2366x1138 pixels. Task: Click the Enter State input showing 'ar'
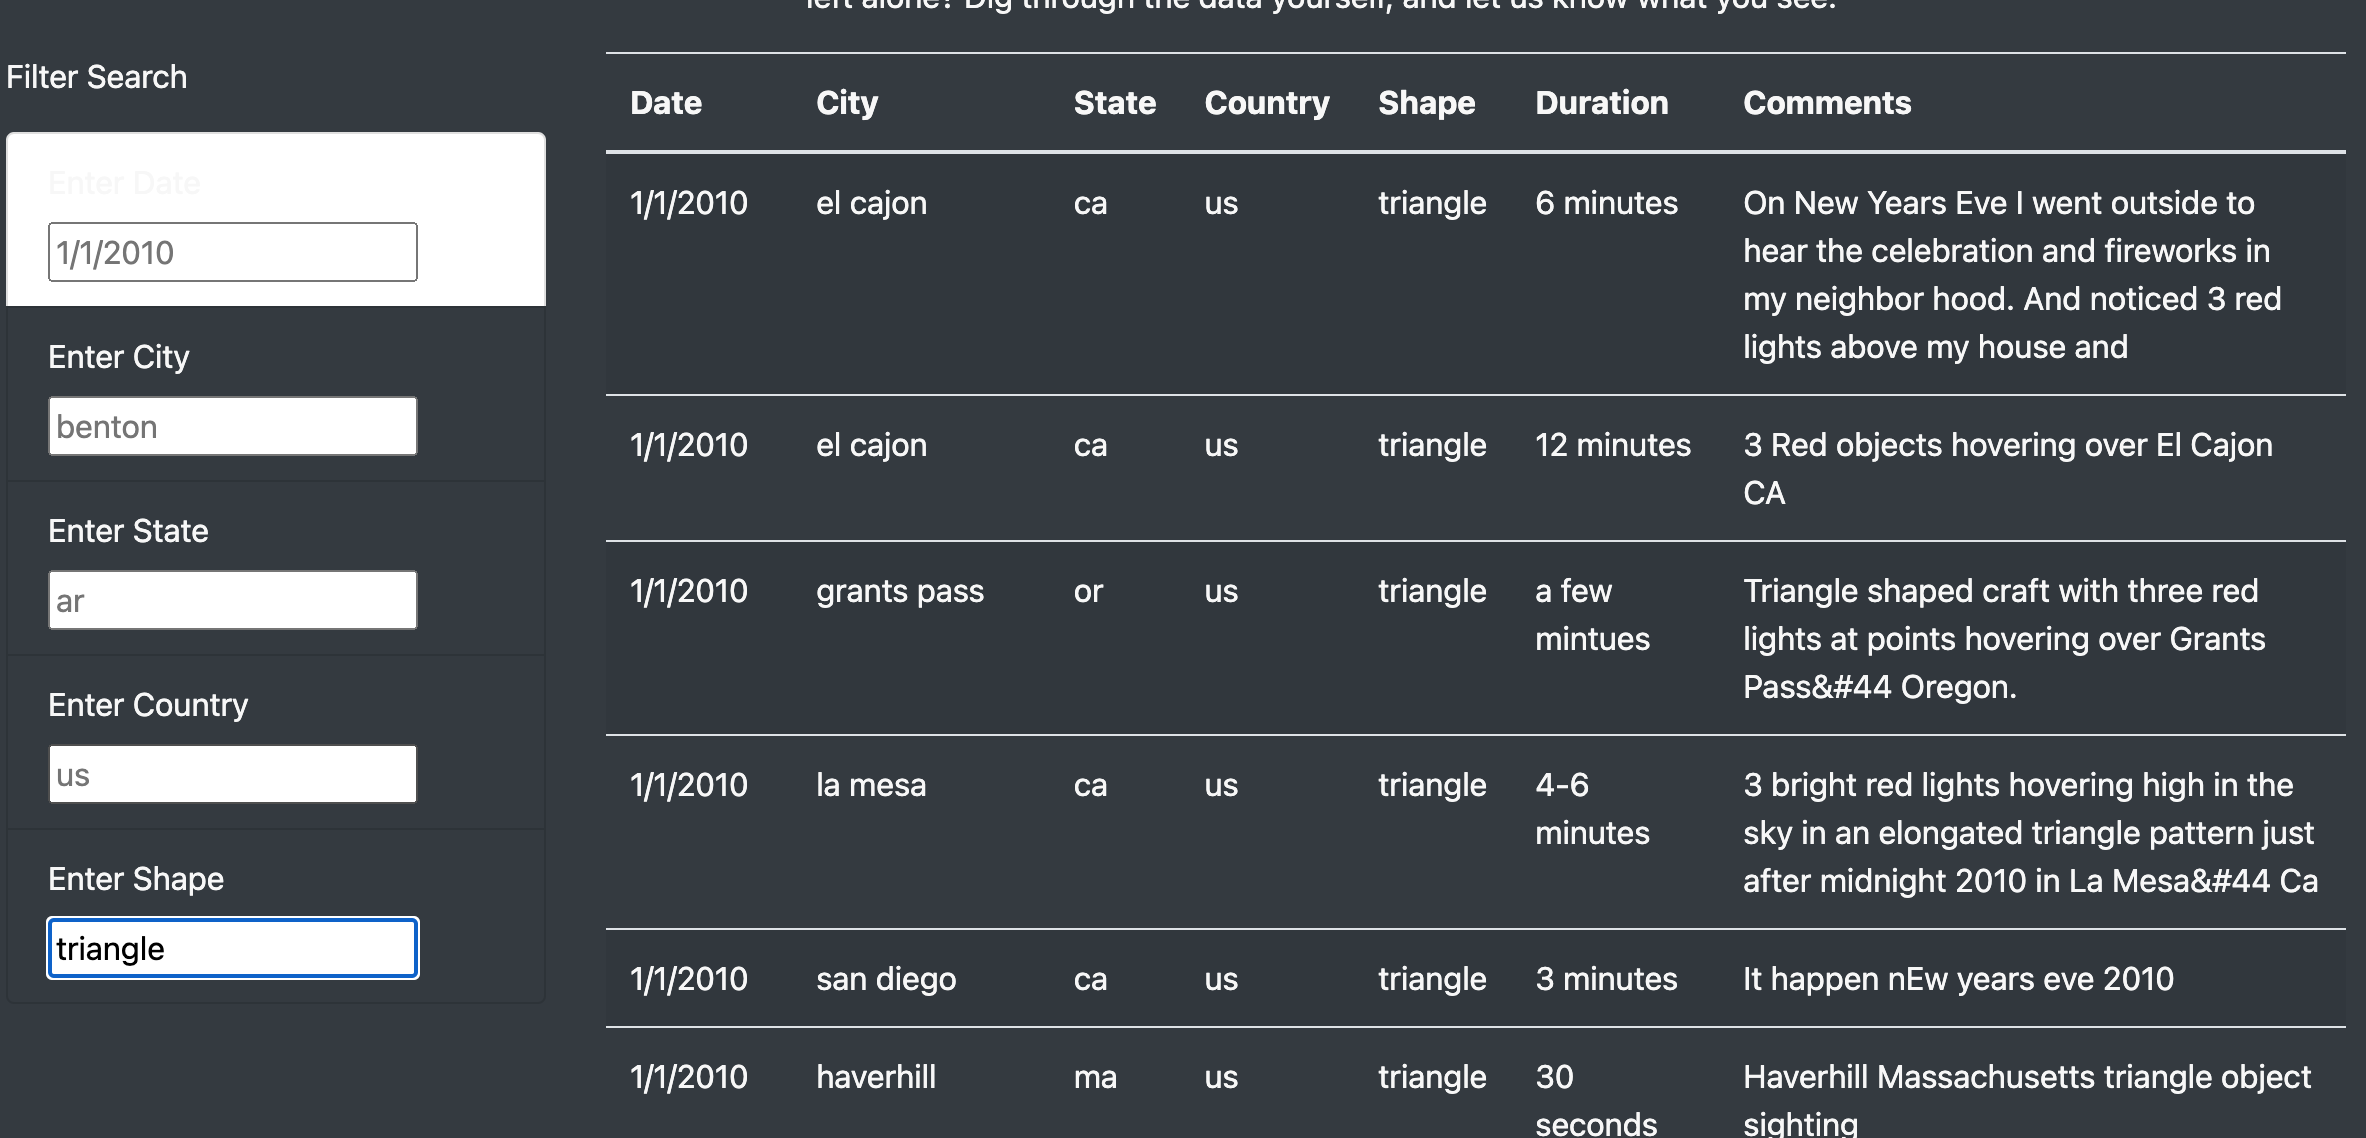tap(232, 599)
